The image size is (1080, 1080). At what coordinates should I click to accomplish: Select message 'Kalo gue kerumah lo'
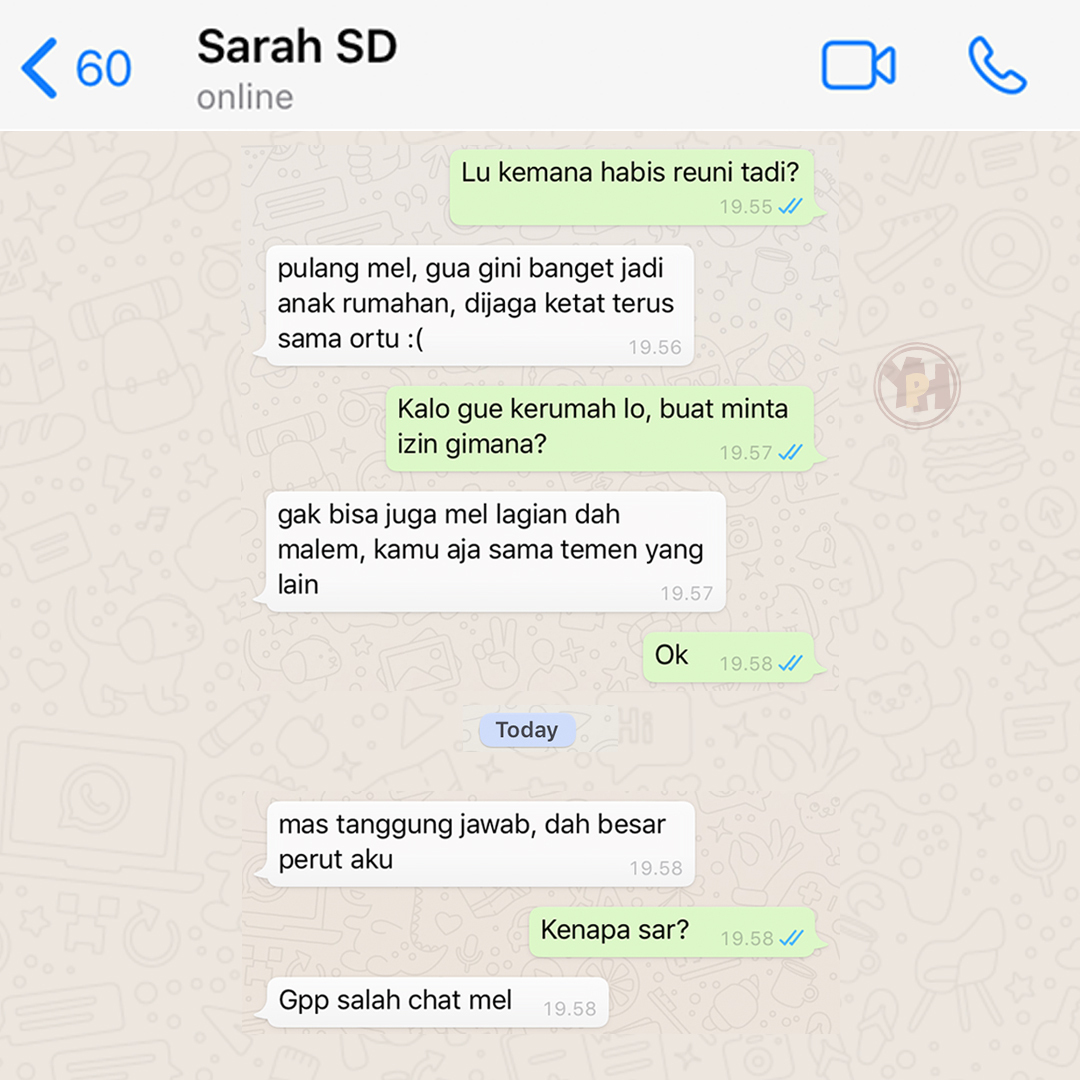599,429
